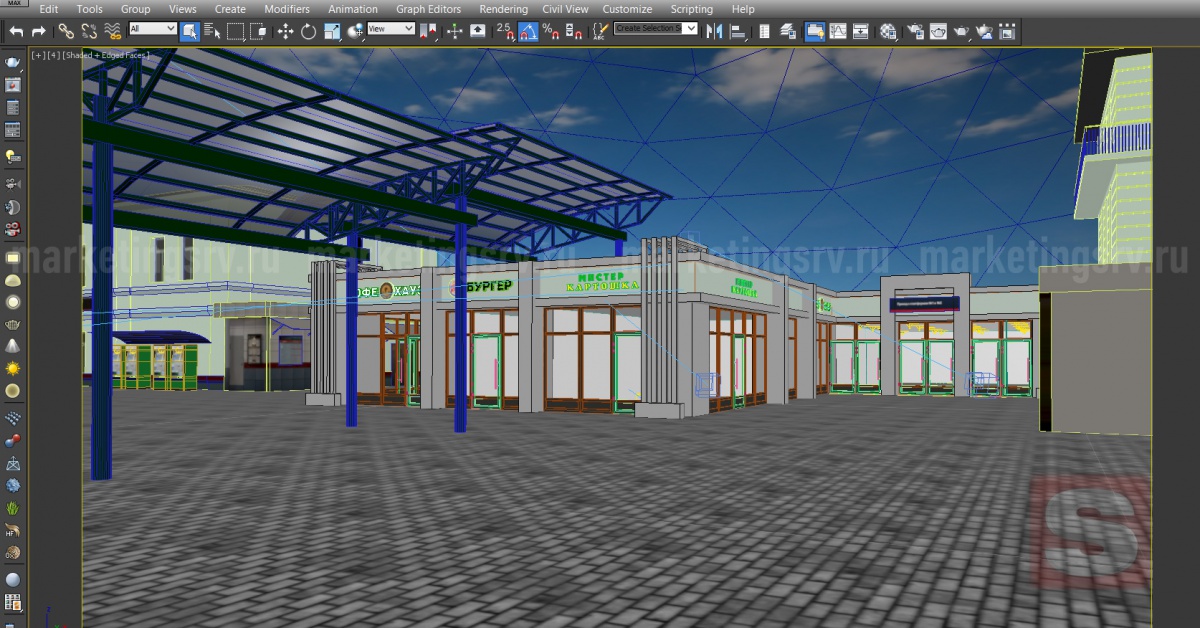Open the Curve Editor icon
1200x628 pixels.
pos(838,32)
